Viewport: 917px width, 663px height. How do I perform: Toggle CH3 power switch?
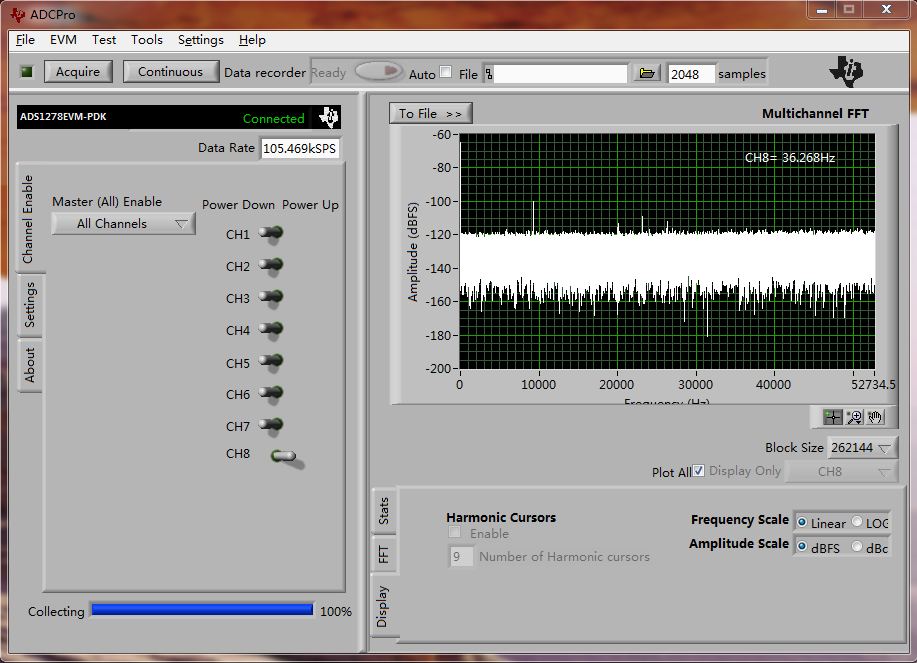271,298
